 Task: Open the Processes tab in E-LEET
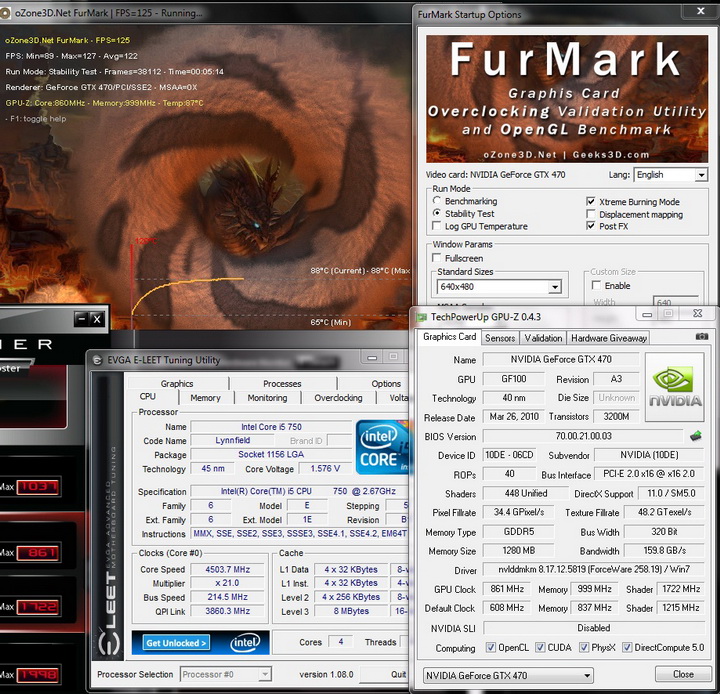click(282, 383)
